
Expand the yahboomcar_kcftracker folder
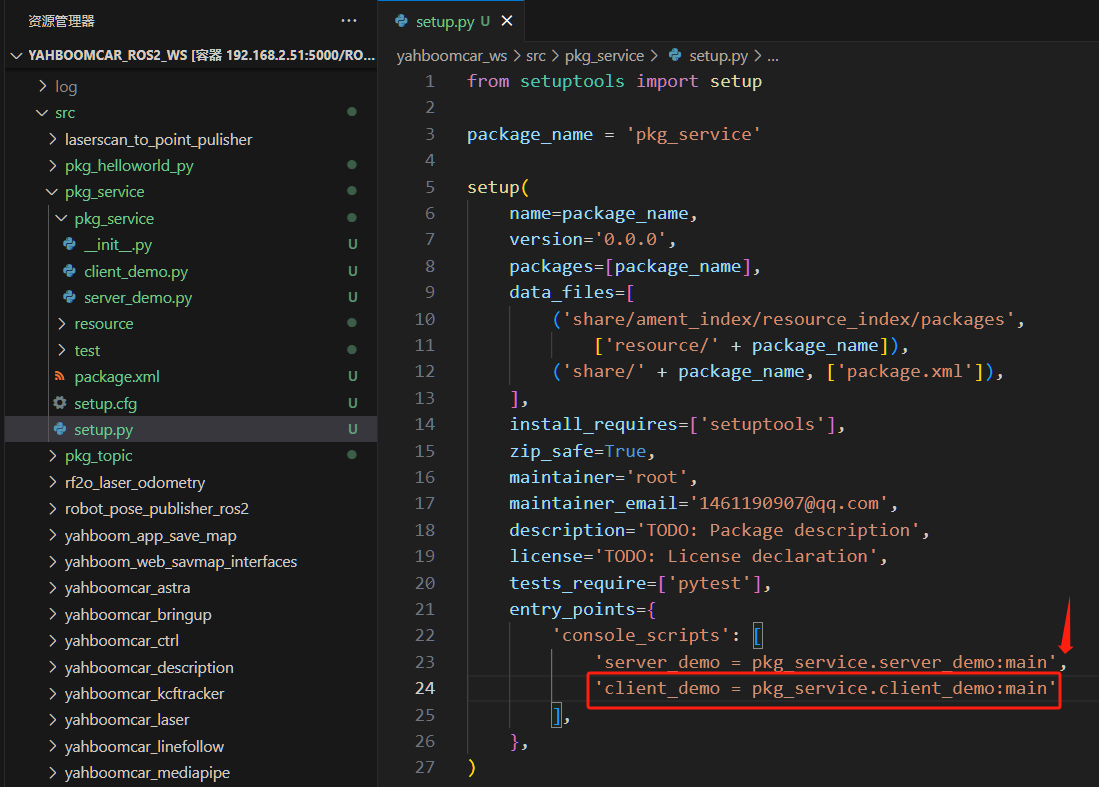point(53,693)
